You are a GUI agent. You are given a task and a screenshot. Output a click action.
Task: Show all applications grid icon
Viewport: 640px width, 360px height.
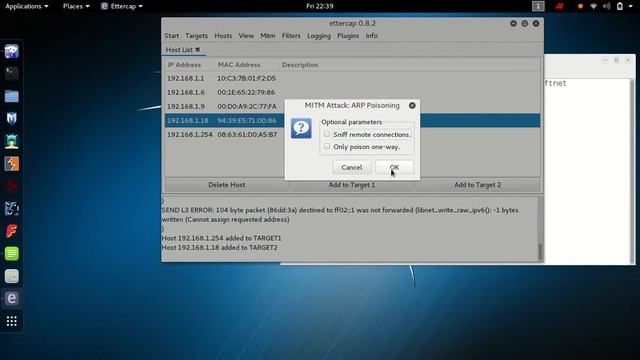click(x=11, y=321)
